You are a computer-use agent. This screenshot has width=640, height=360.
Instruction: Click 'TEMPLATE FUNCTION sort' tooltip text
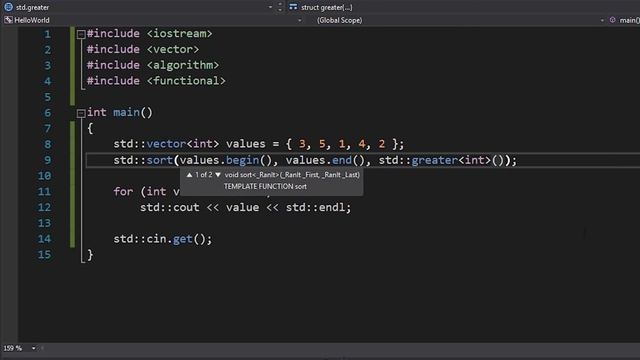pyautogui.click(x=265, y=187)
